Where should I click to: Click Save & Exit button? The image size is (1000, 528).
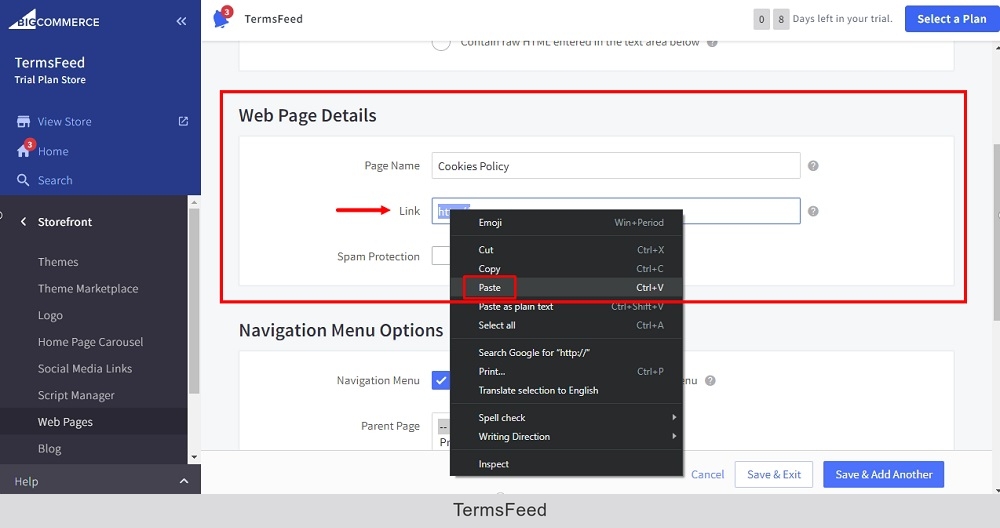(774, 474)
